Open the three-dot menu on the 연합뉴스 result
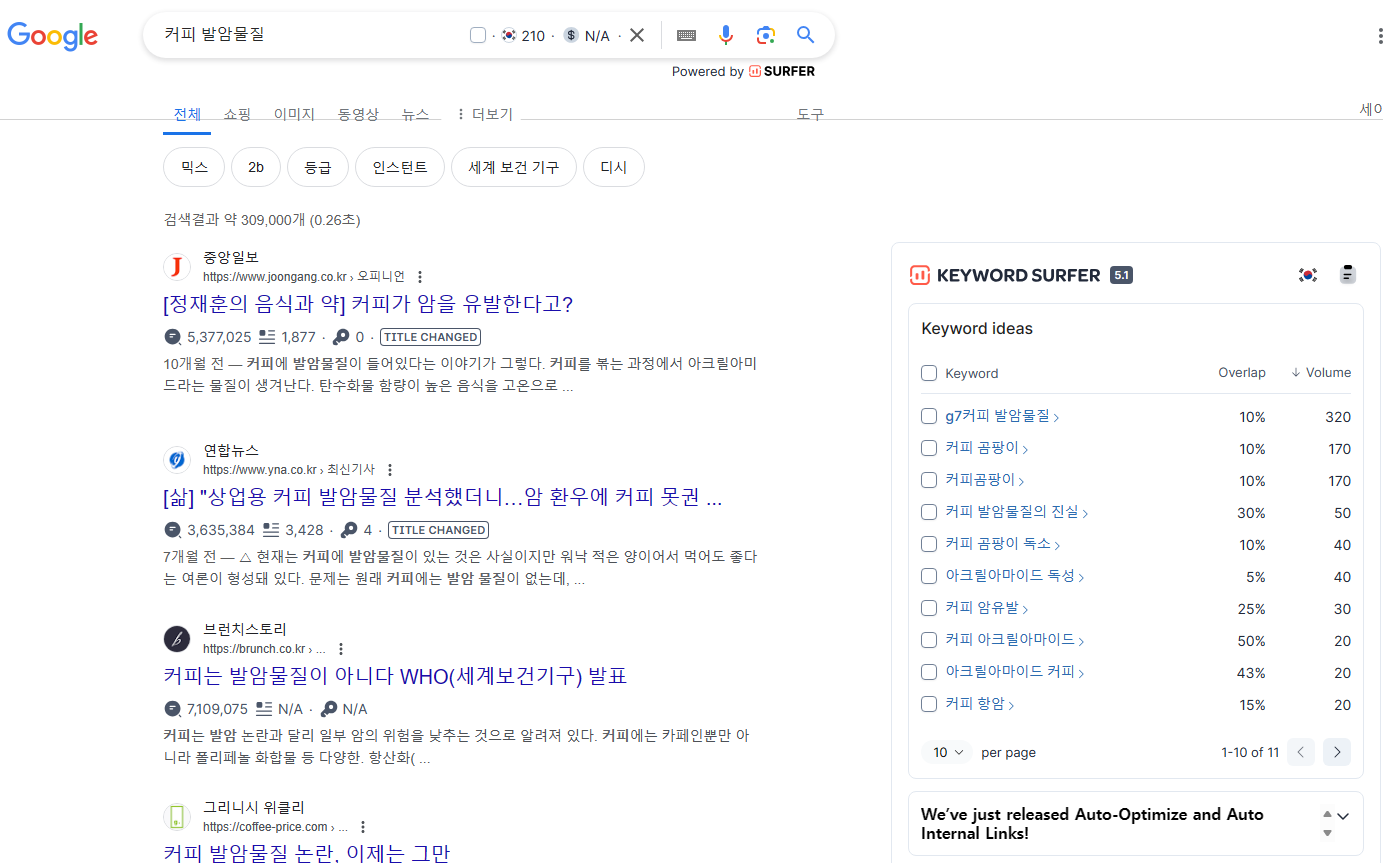This screenshot has width=1383, height=863. [390, 469]
